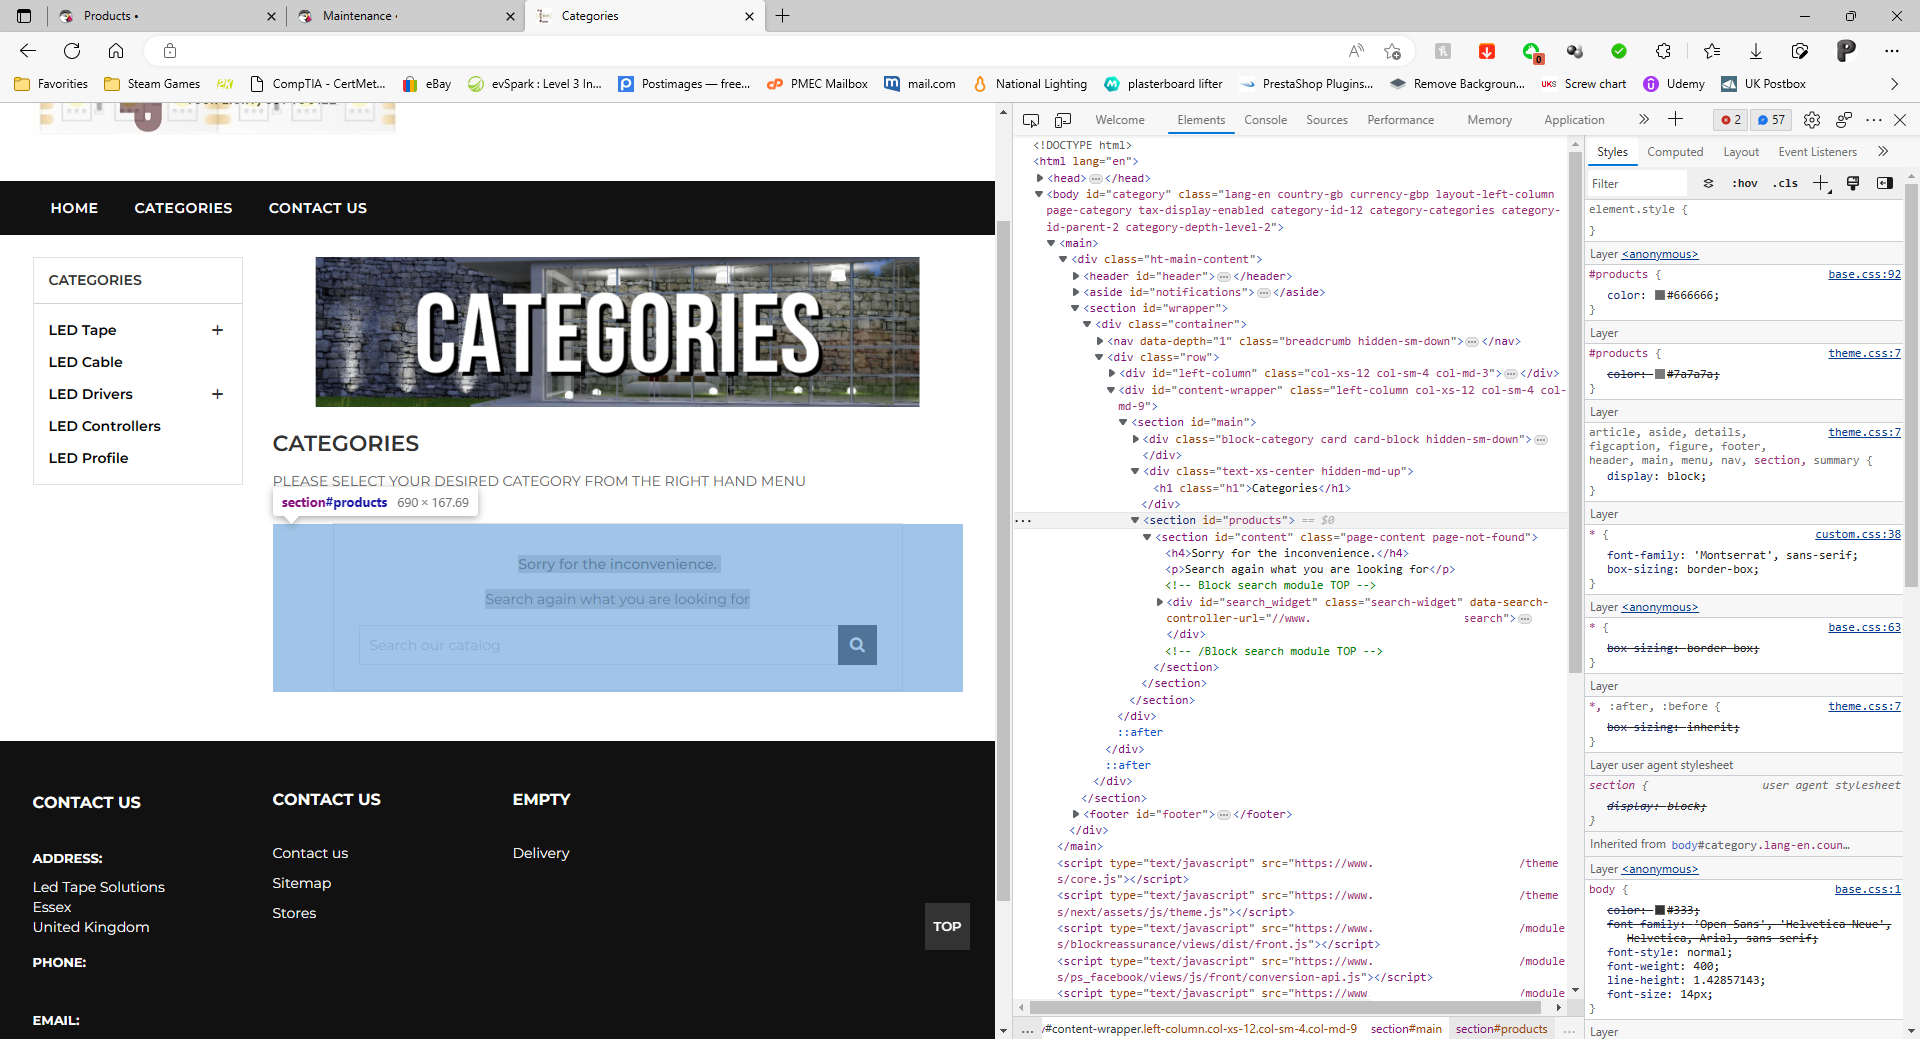The image size is (1920, 1039).
Task: Toggle computed styles sidebar icon
Action: click(1885, 183)
